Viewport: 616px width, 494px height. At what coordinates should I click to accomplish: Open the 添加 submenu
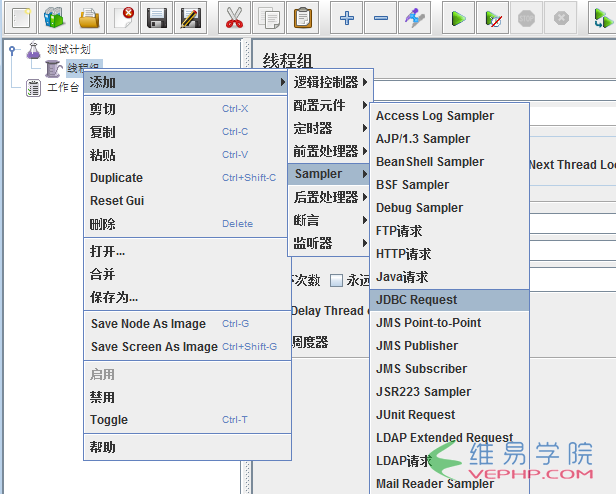[x=185, y=82]
